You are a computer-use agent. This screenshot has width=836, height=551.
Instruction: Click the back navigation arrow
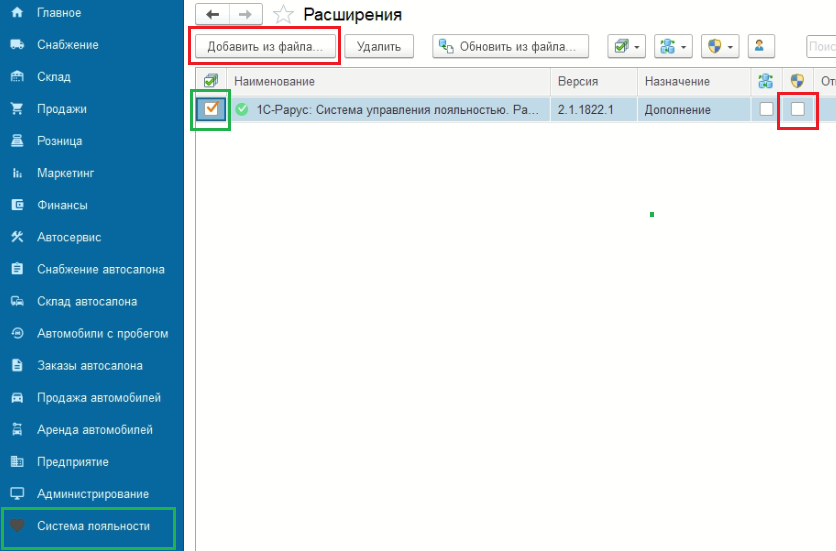(212, 14)
